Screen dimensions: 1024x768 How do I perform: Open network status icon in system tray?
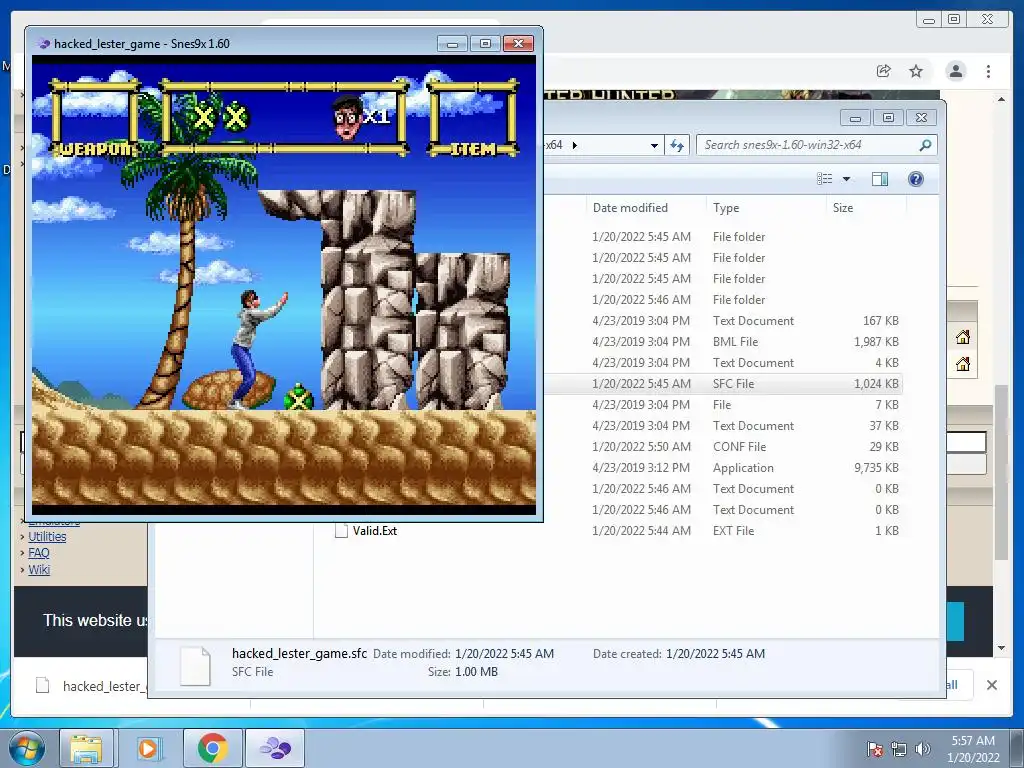click(899, 749)
